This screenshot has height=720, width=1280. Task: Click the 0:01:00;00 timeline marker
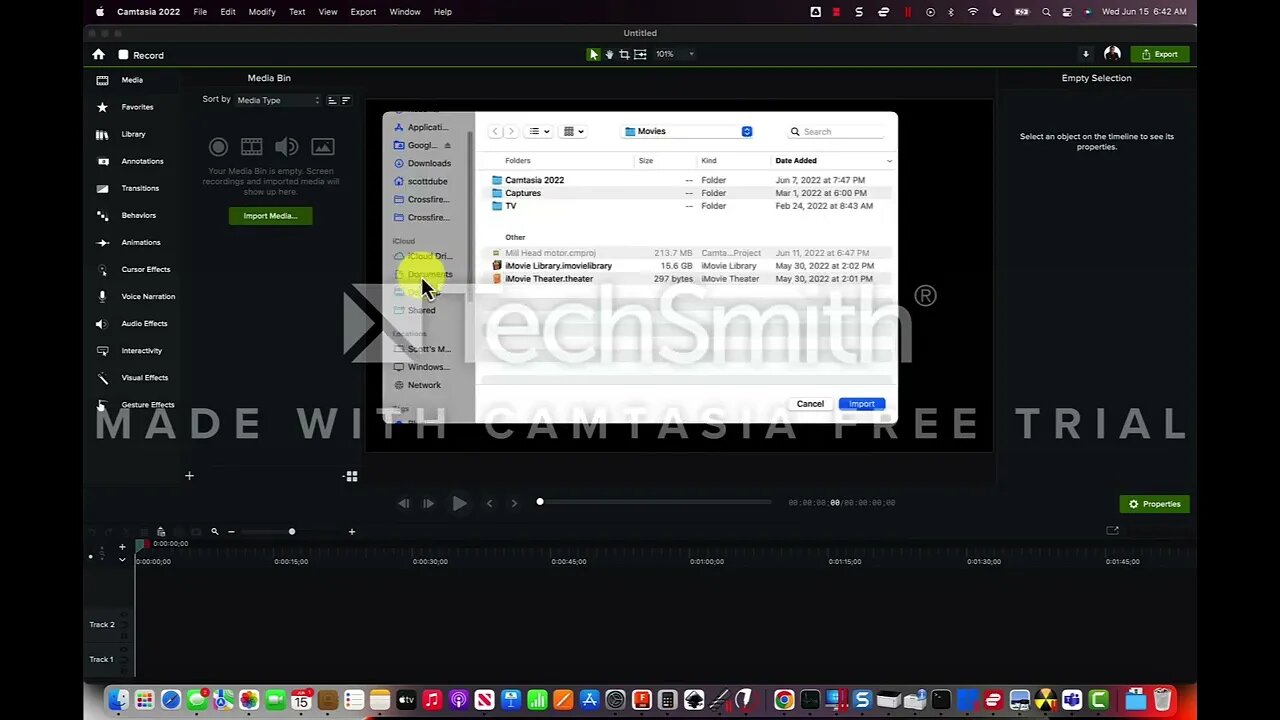[x=707, y=562]
